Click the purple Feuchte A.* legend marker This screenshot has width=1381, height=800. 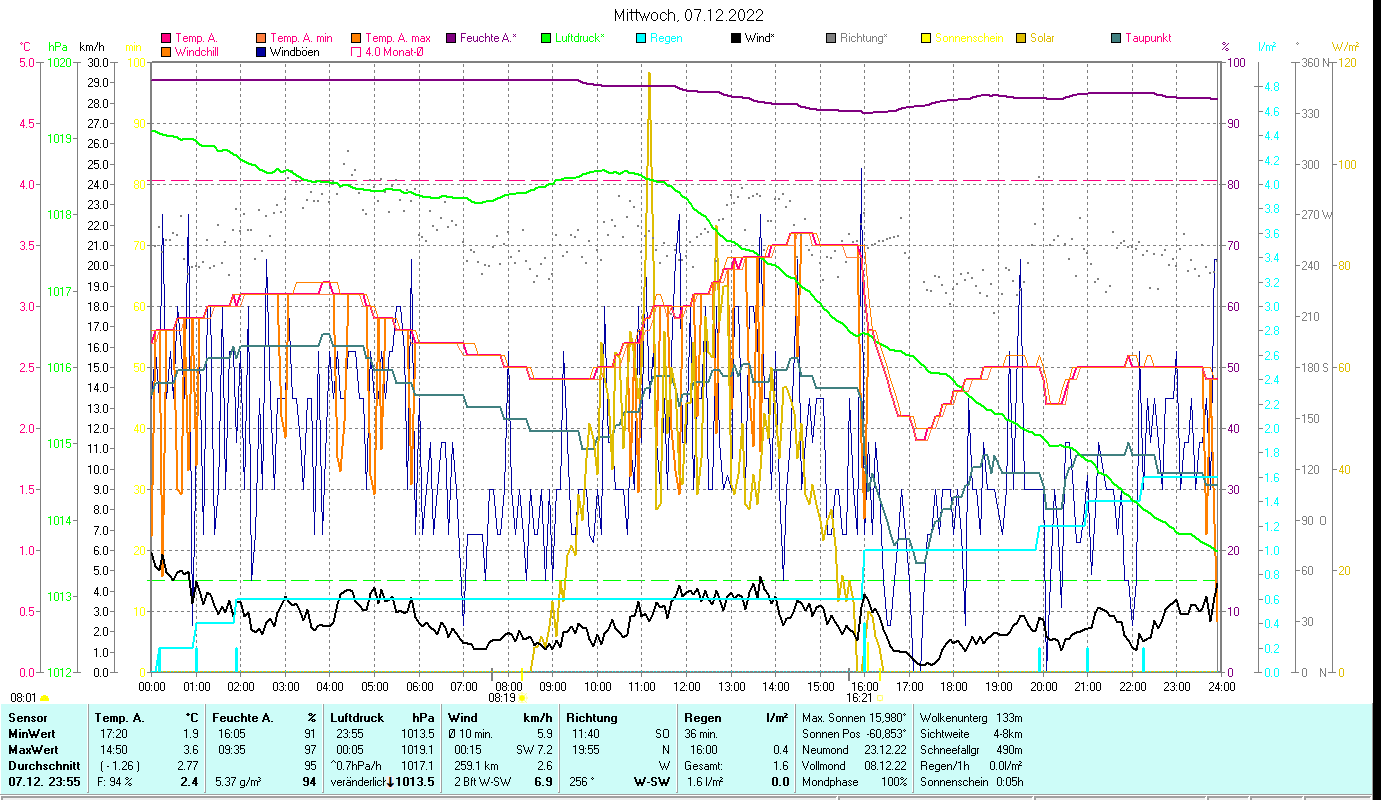[450, 38]
